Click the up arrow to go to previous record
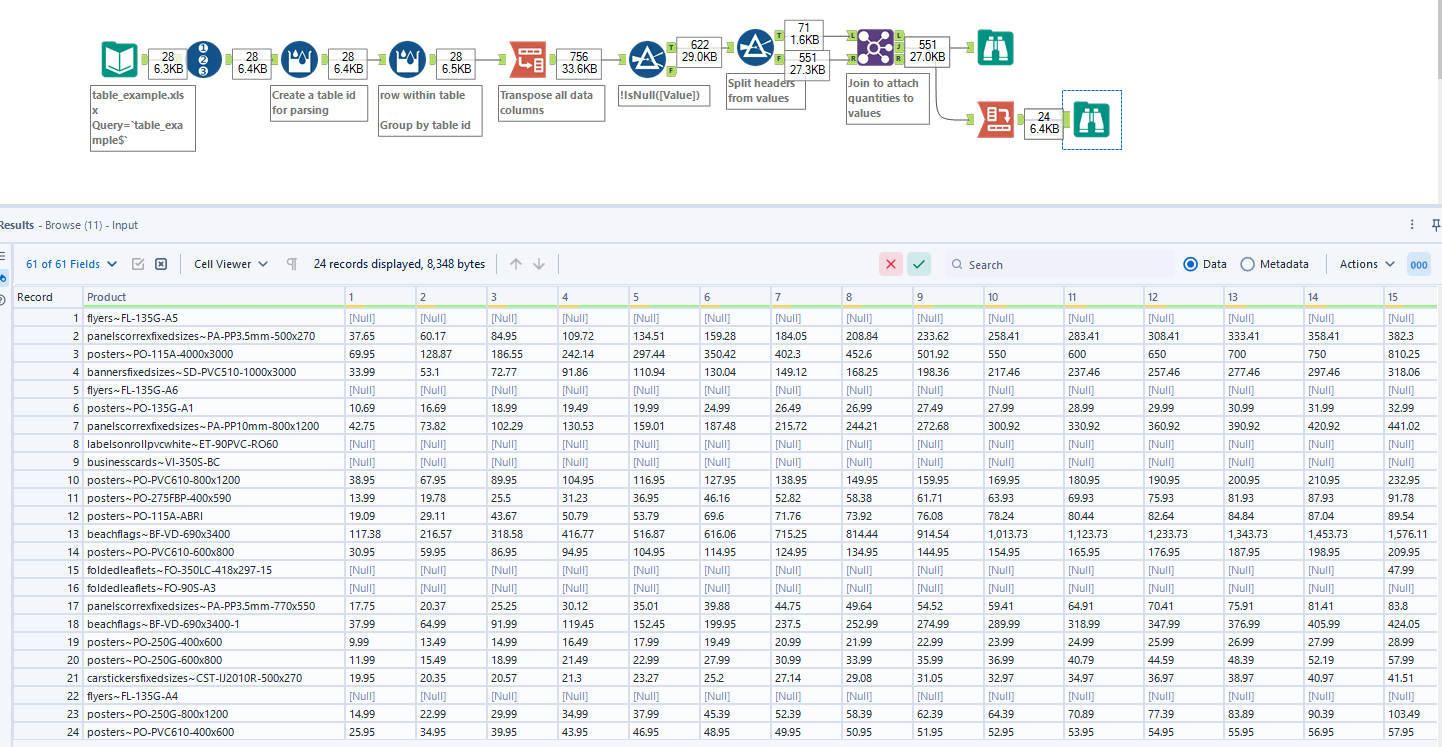This screenshot has height=747, width=1442. [x=518, y=263]
